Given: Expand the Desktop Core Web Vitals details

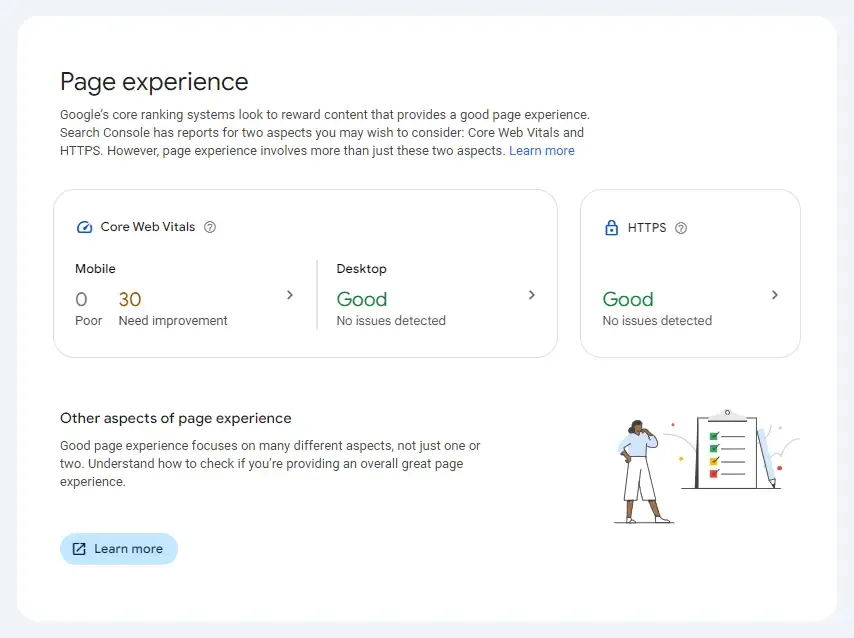Looking at the screenshot, I should click(x=531, y=295).
